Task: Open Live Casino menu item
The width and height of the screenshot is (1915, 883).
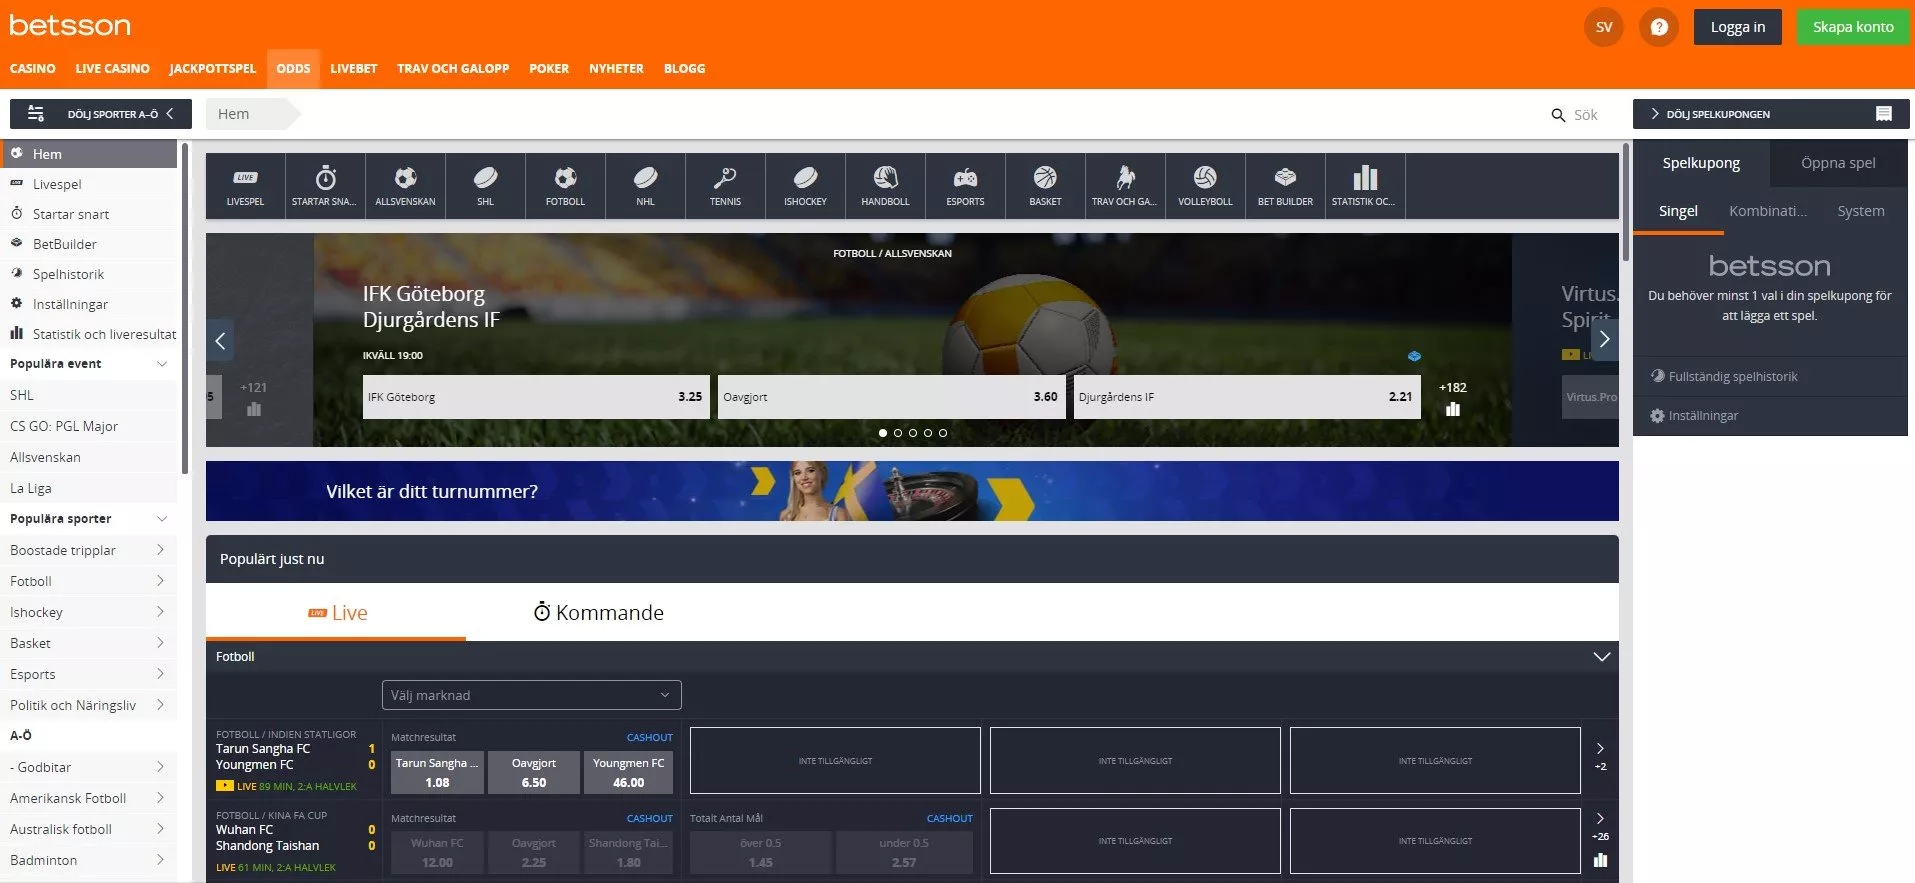Action: 112,69
